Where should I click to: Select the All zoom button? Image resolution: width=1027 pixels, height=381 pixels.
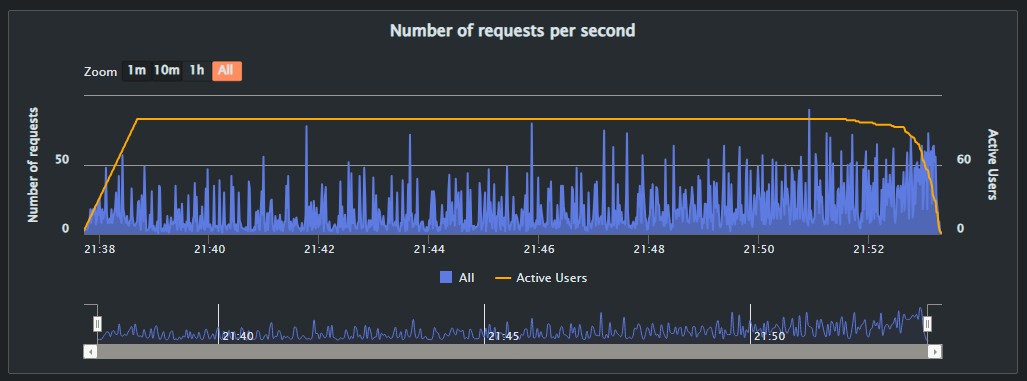(x=227, y=71)
